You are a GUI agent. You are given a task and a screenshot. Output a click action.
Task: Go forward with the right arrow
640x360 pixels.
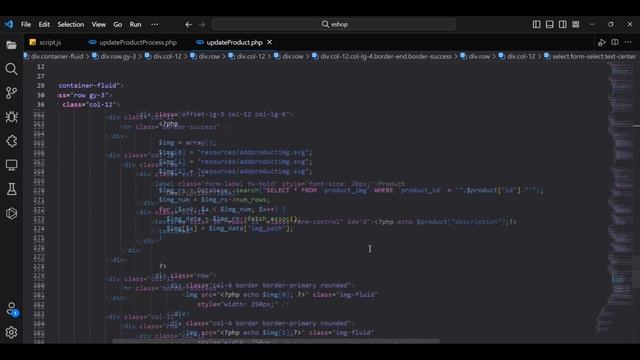(202, 24)
